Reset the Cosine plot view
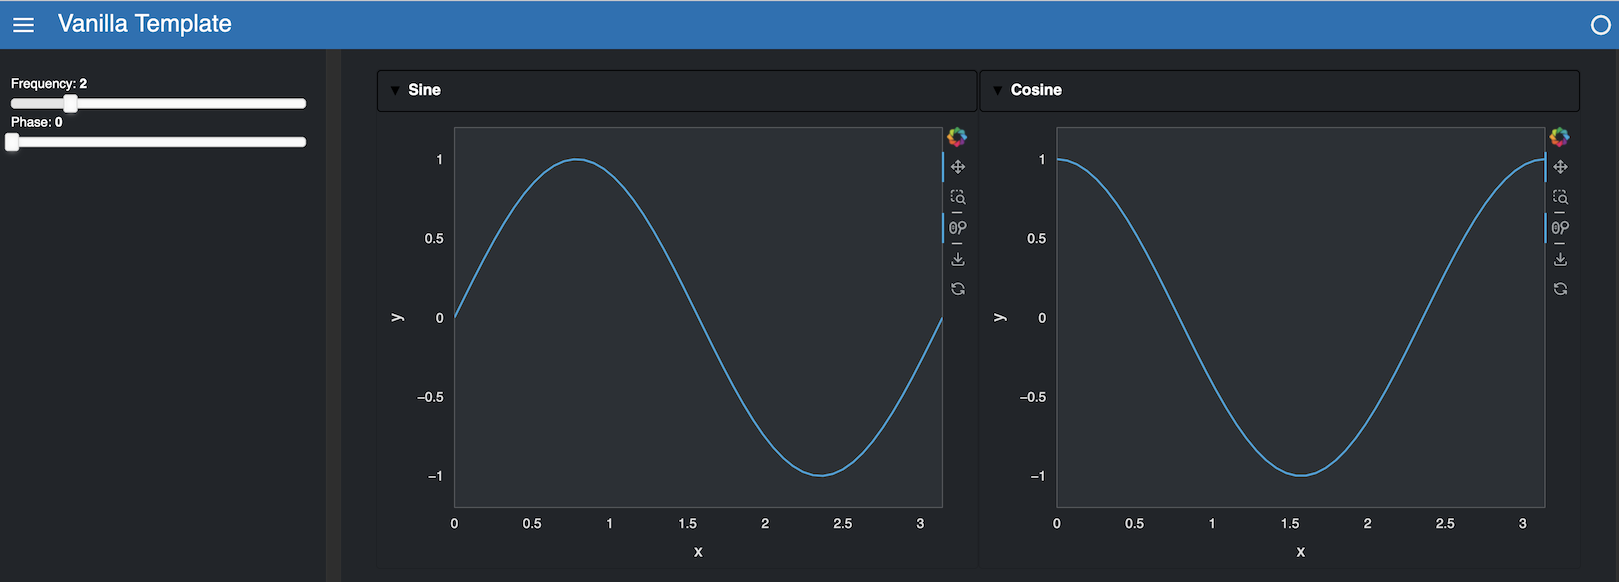Image resolution: width=1619 pixels, height=582 pixels. point(1560,289)
